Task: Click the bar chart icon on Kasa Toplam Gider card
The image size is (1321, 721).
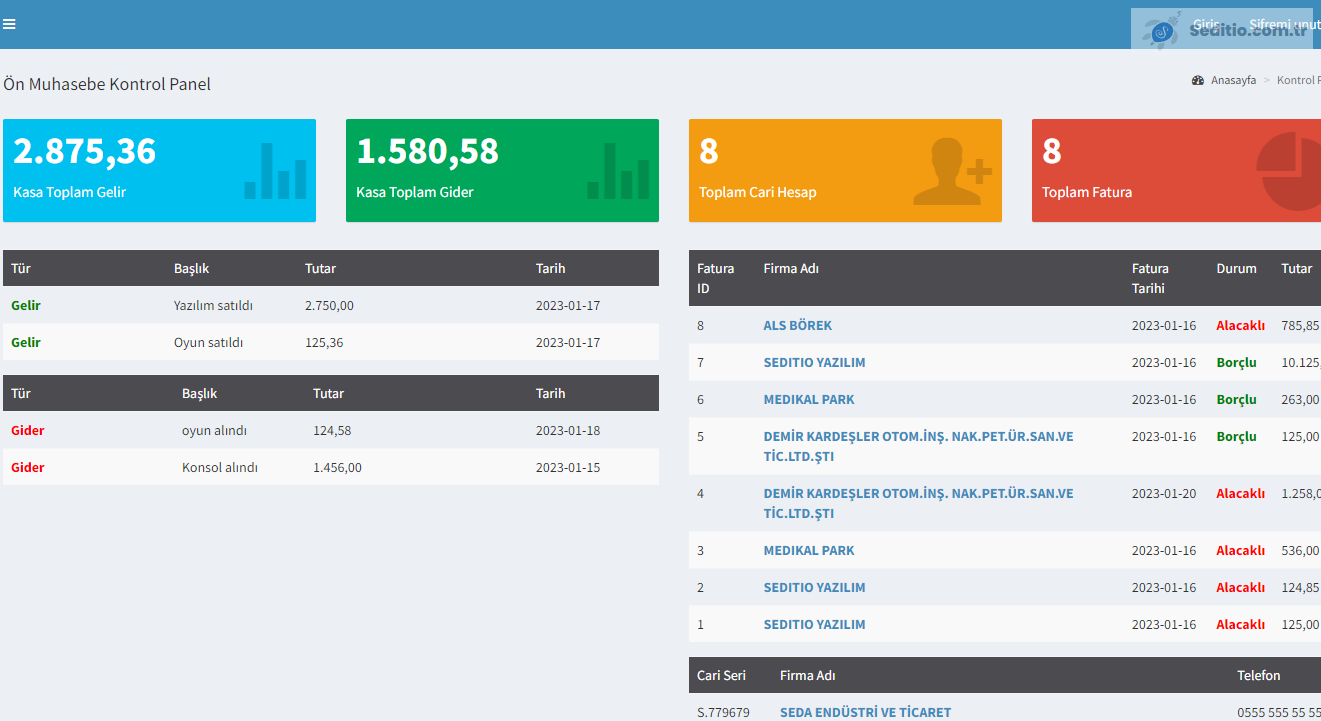Action: pyautogui.click(x=619, y=171)
